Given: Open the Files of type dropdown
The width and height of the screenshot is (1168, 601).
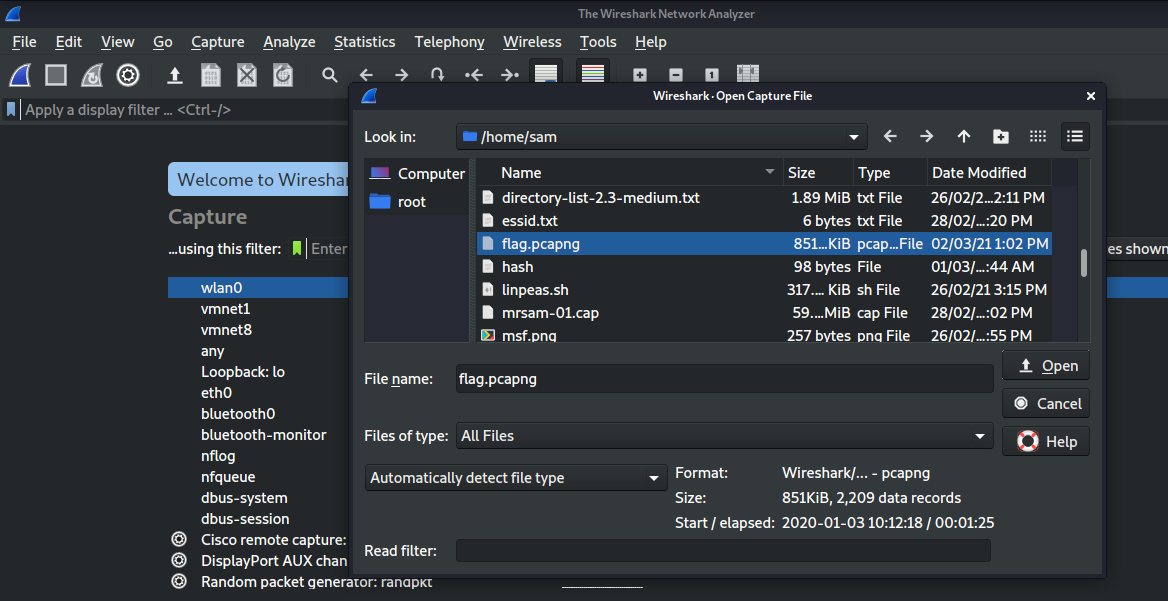Looking at the screenshot, I should coord(980,436).
